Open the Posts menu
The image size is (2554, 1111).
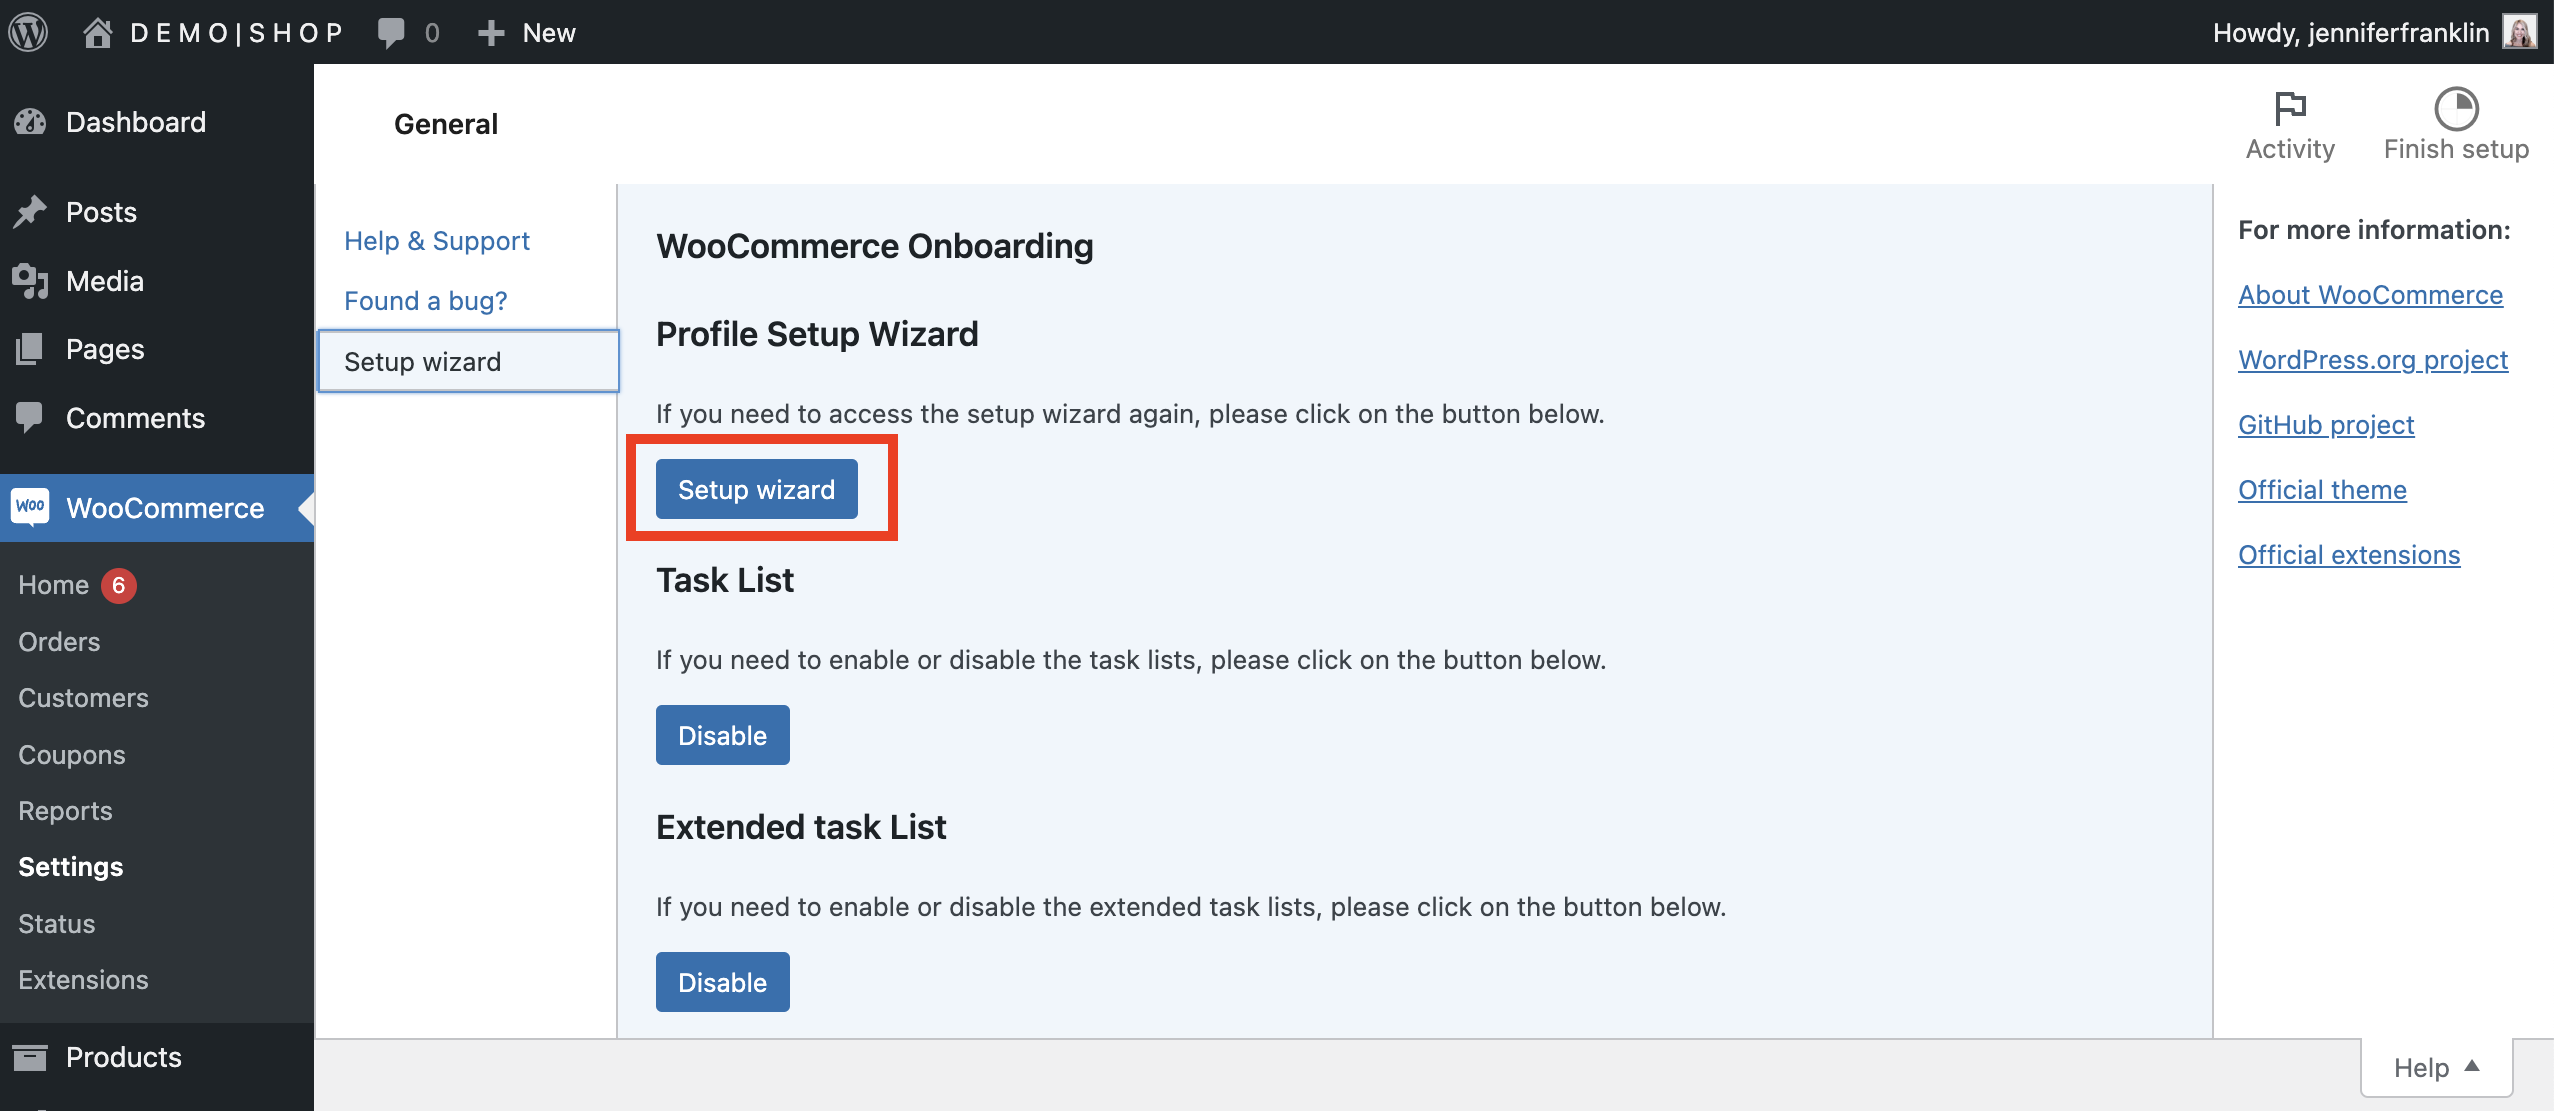coord(157,212)
